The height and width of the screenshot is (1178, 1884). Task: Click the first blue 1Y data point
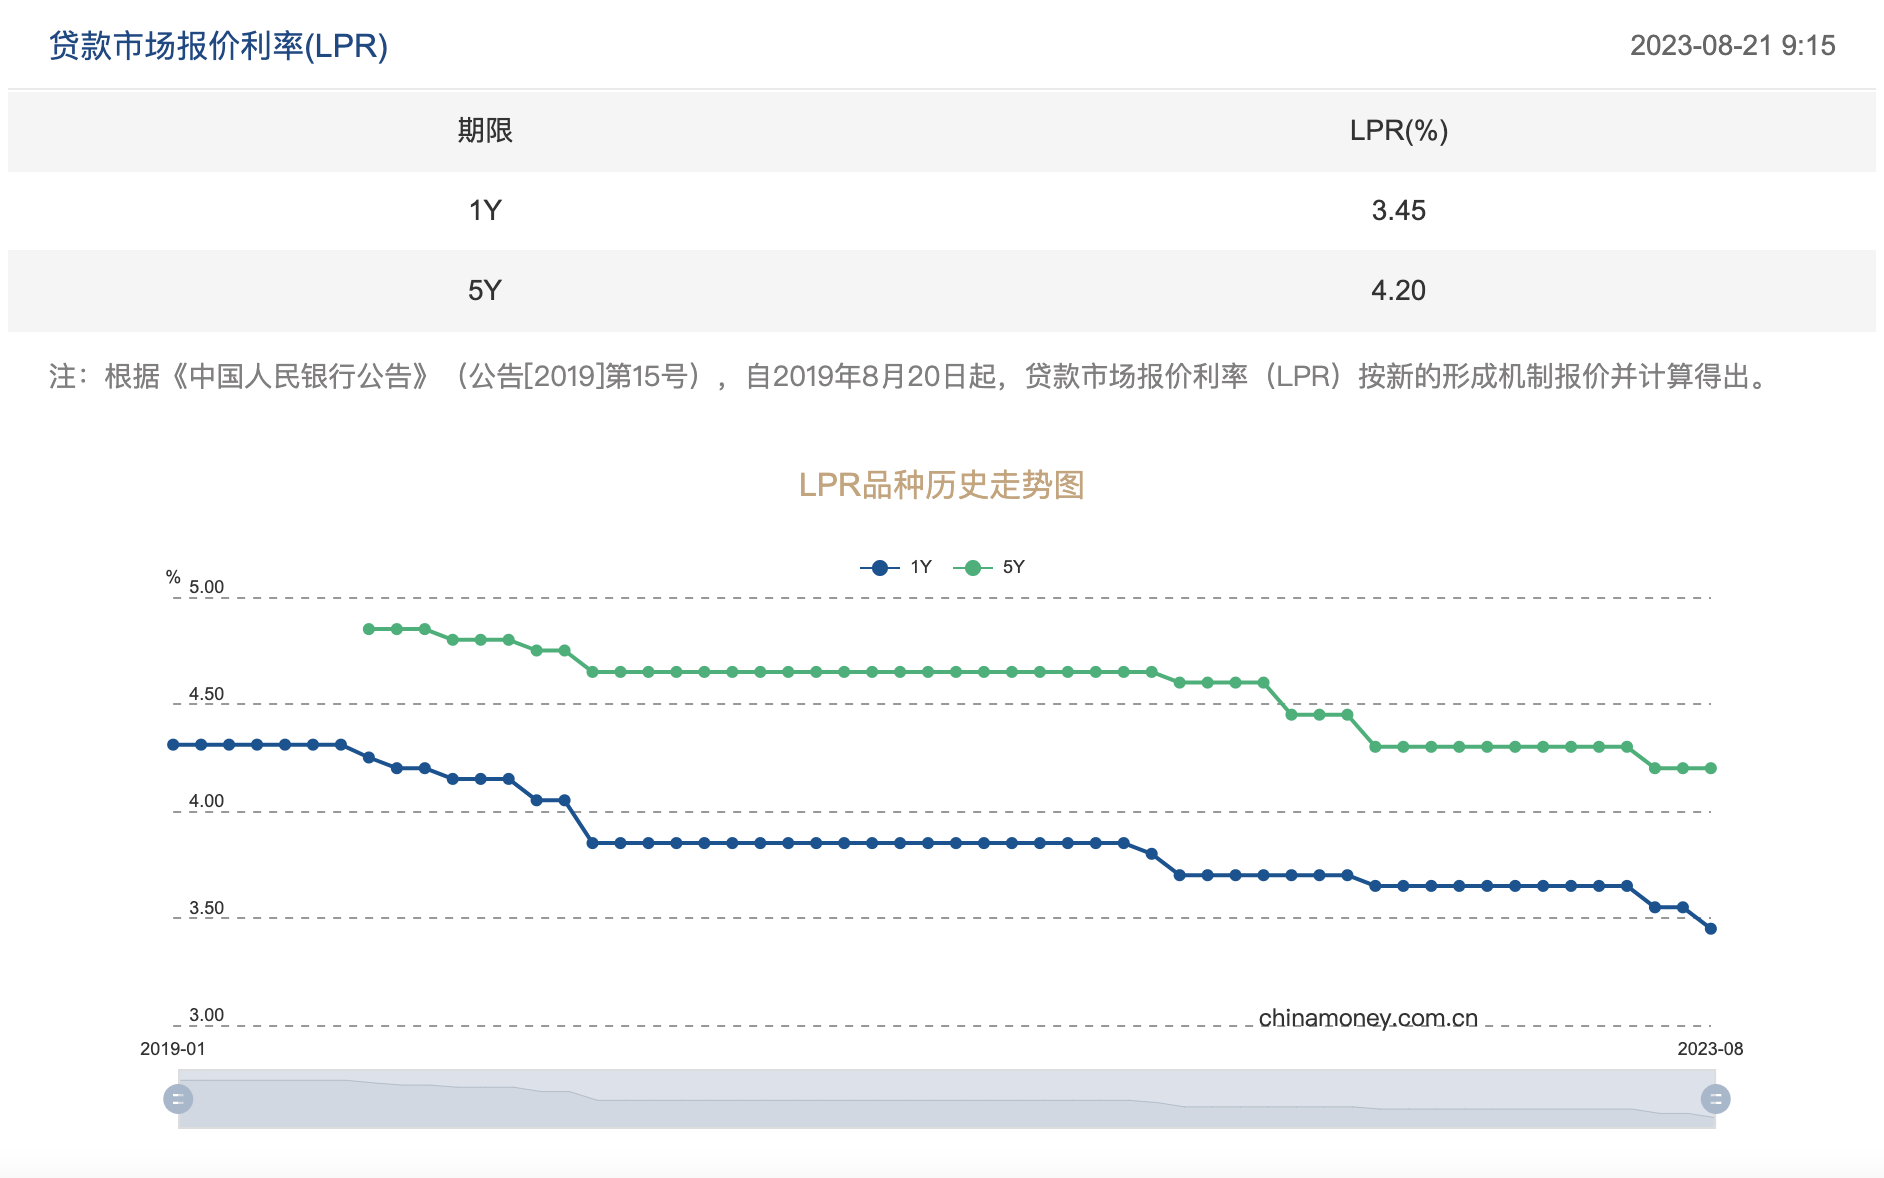[x=173, y=745]
